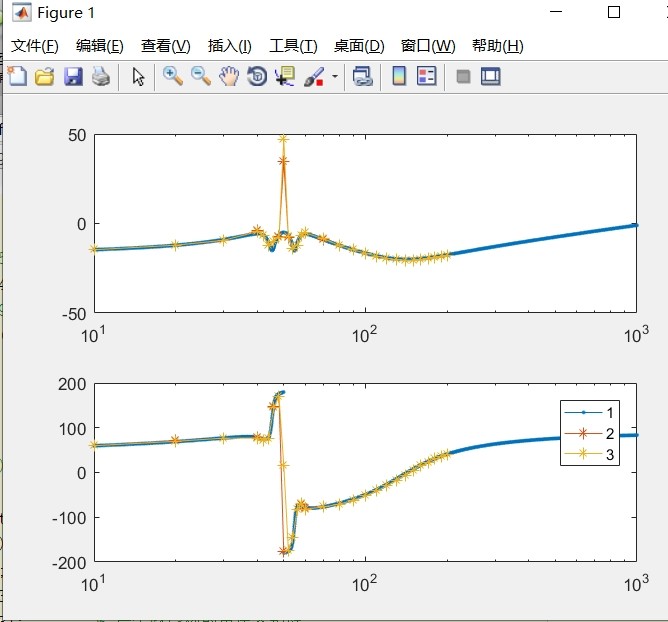Open the 编辑(E) menu

tap(100, 46)
